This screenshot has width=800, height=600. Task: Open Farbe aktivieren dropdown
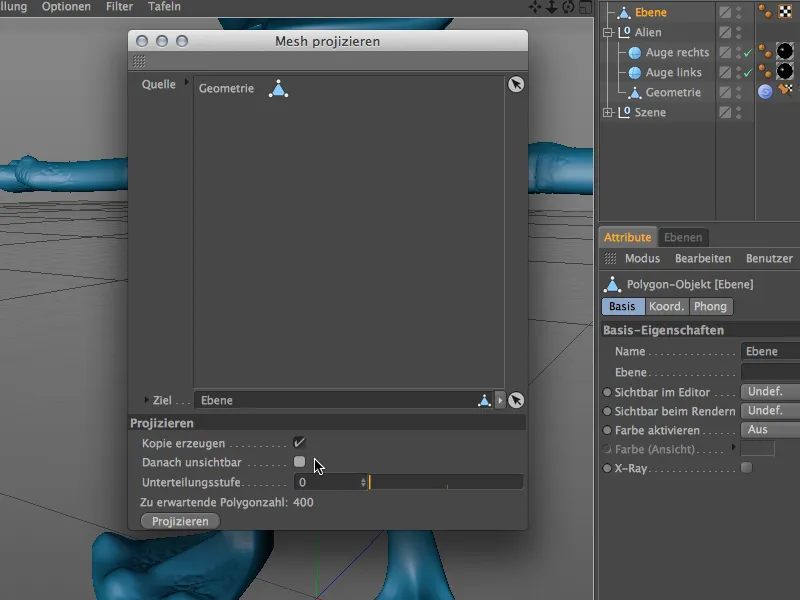tap(770, 430)
